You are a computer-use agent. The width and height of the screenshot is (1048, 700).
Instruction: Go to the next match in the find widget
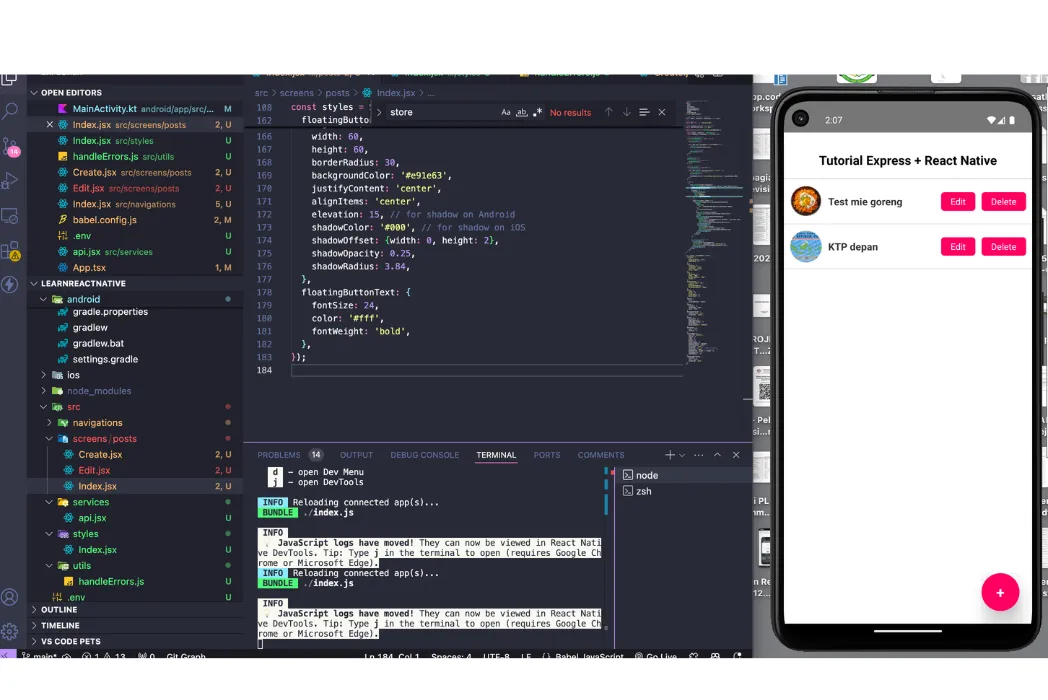click(x=626, y=112)
